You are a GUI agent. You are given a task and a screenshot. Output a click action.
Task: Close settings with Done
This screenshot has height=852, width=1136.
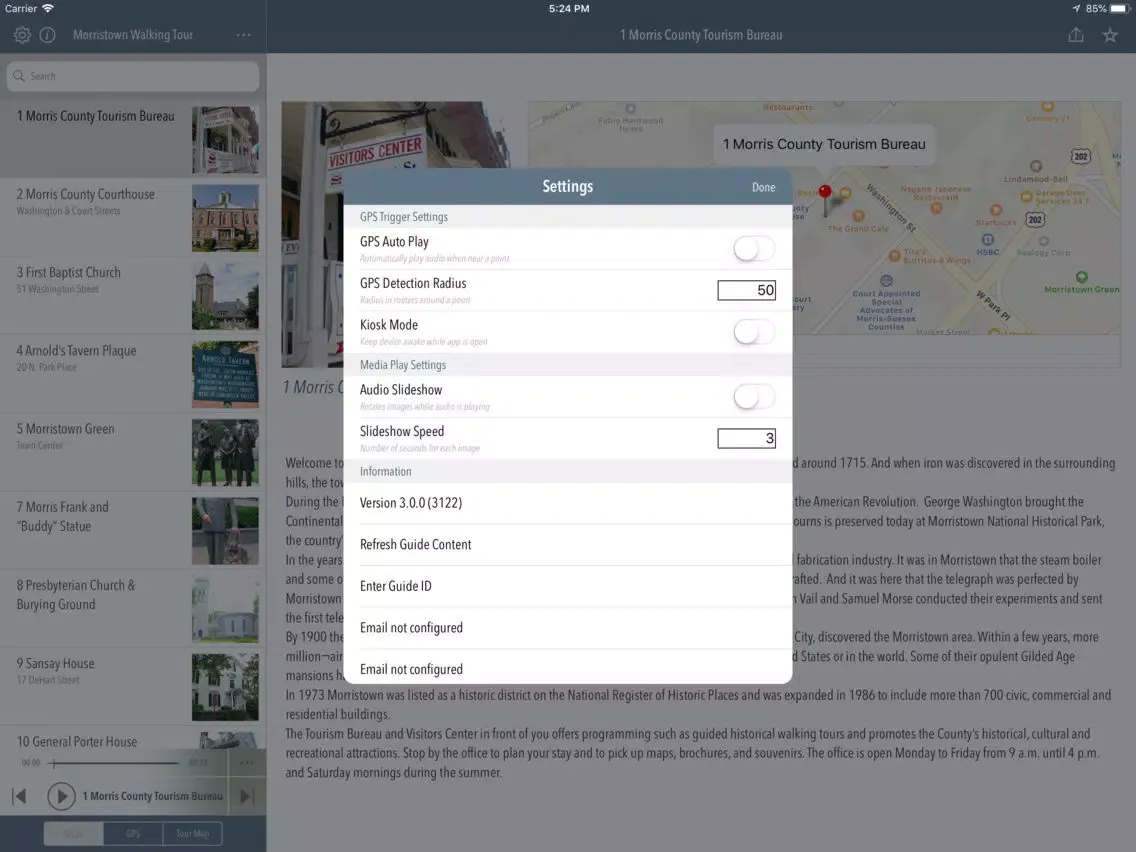763,187
